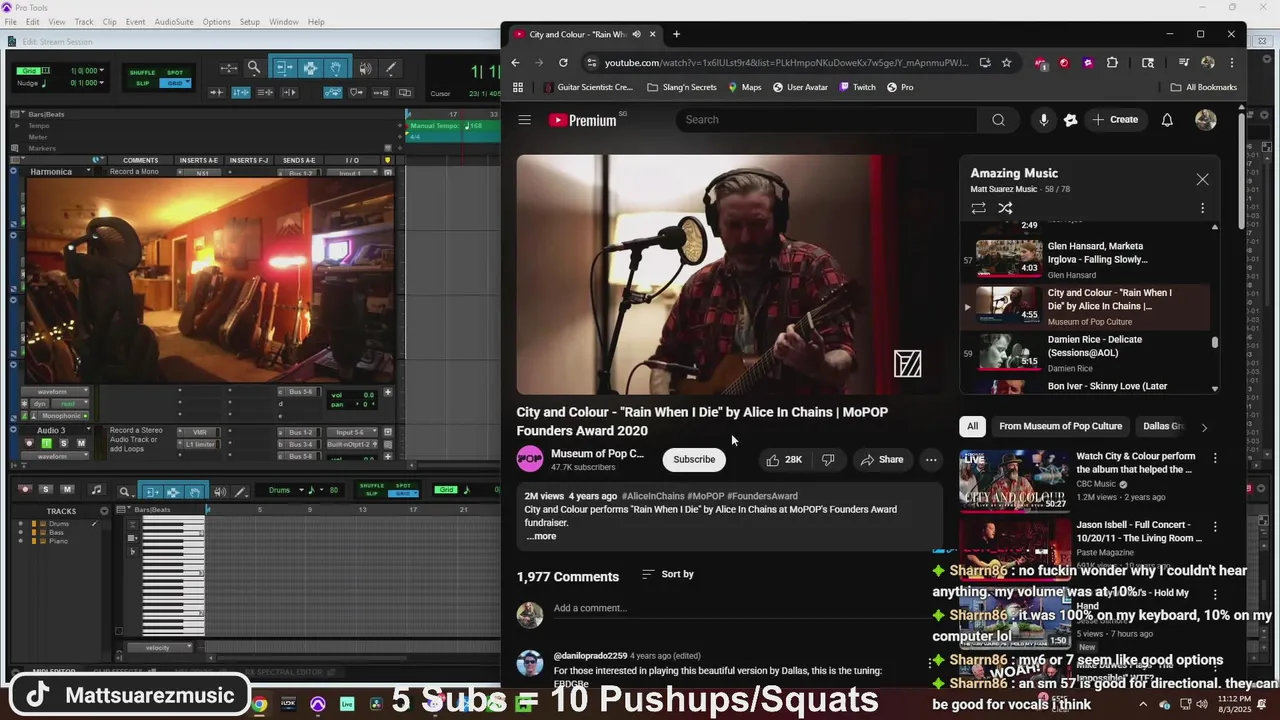Dislike the City and Colour video
The width and height of the screenshot is (1280, 720).
click(x=828, y=460)
